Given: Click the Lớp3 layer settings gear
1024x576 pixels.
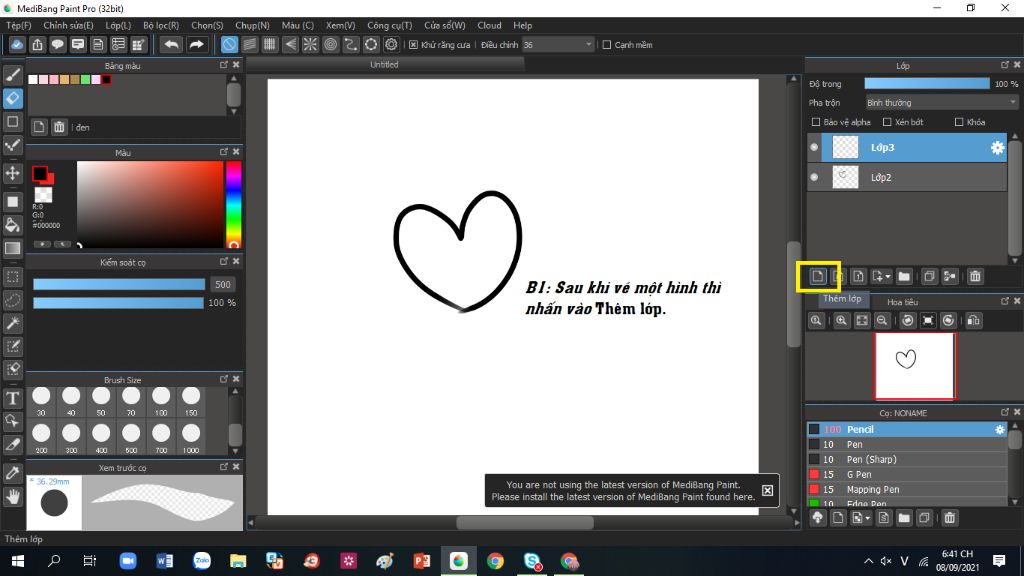Looking at the screenshot, I should click(x=997, y=148).
